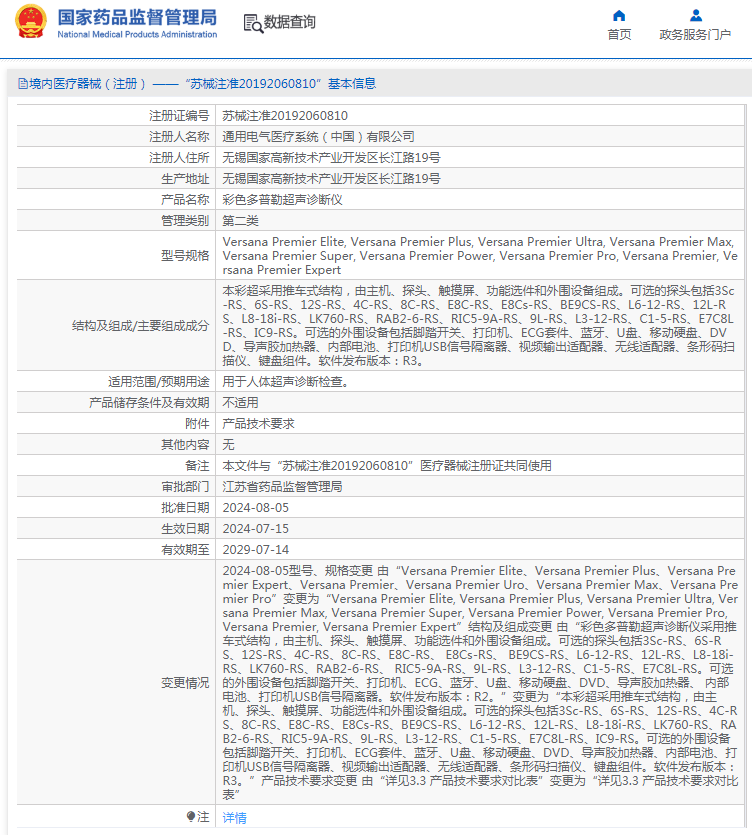This screenshot has width=752, height=835.
Task: Click the 第二类 management category value
Action: point(240,220)
